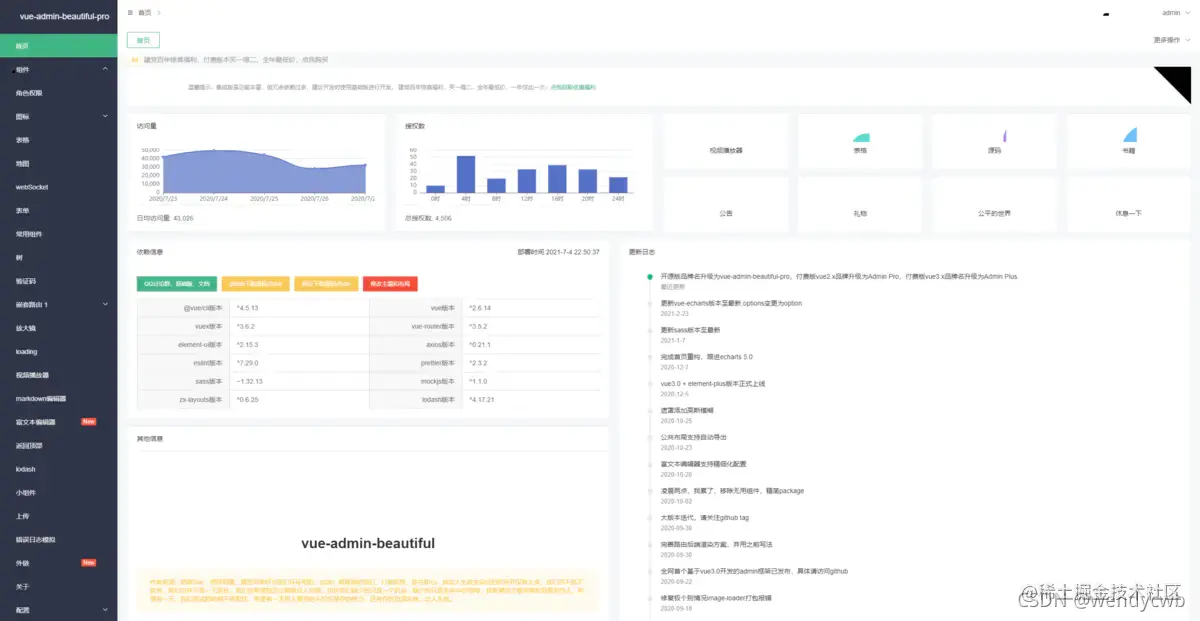This screenshot has width=1200, height=621.
Task: Click the changelog entry 公共布局支持自动导出
Action: click(x=693, y=437)
